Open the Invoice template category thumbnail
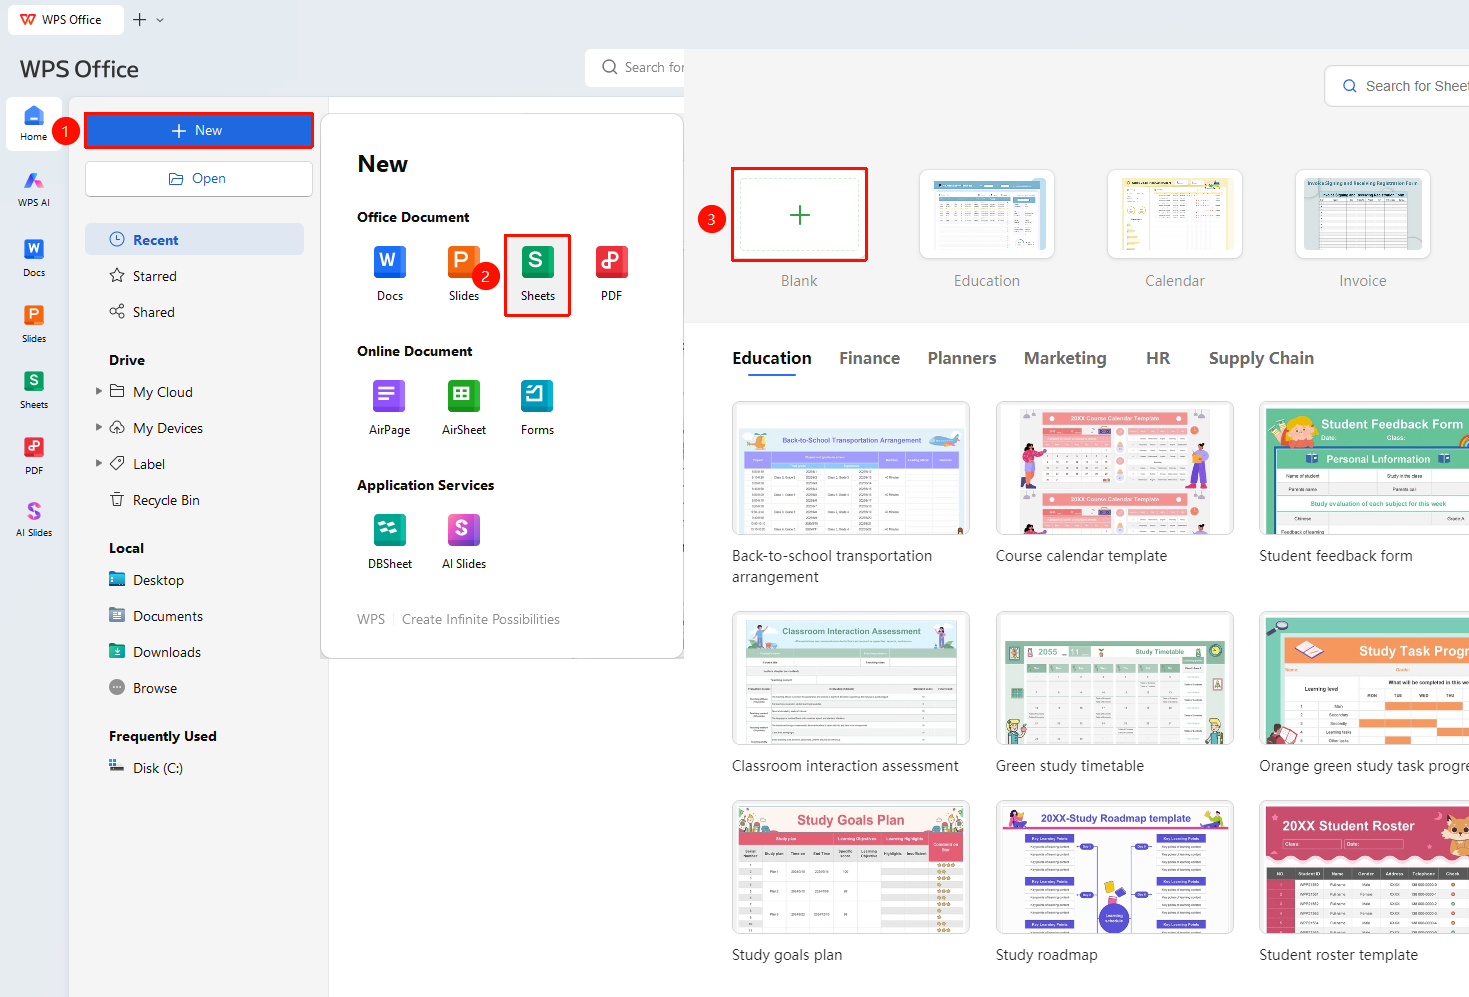The width and height of the screenshot is (1469, 997). 1363,214
